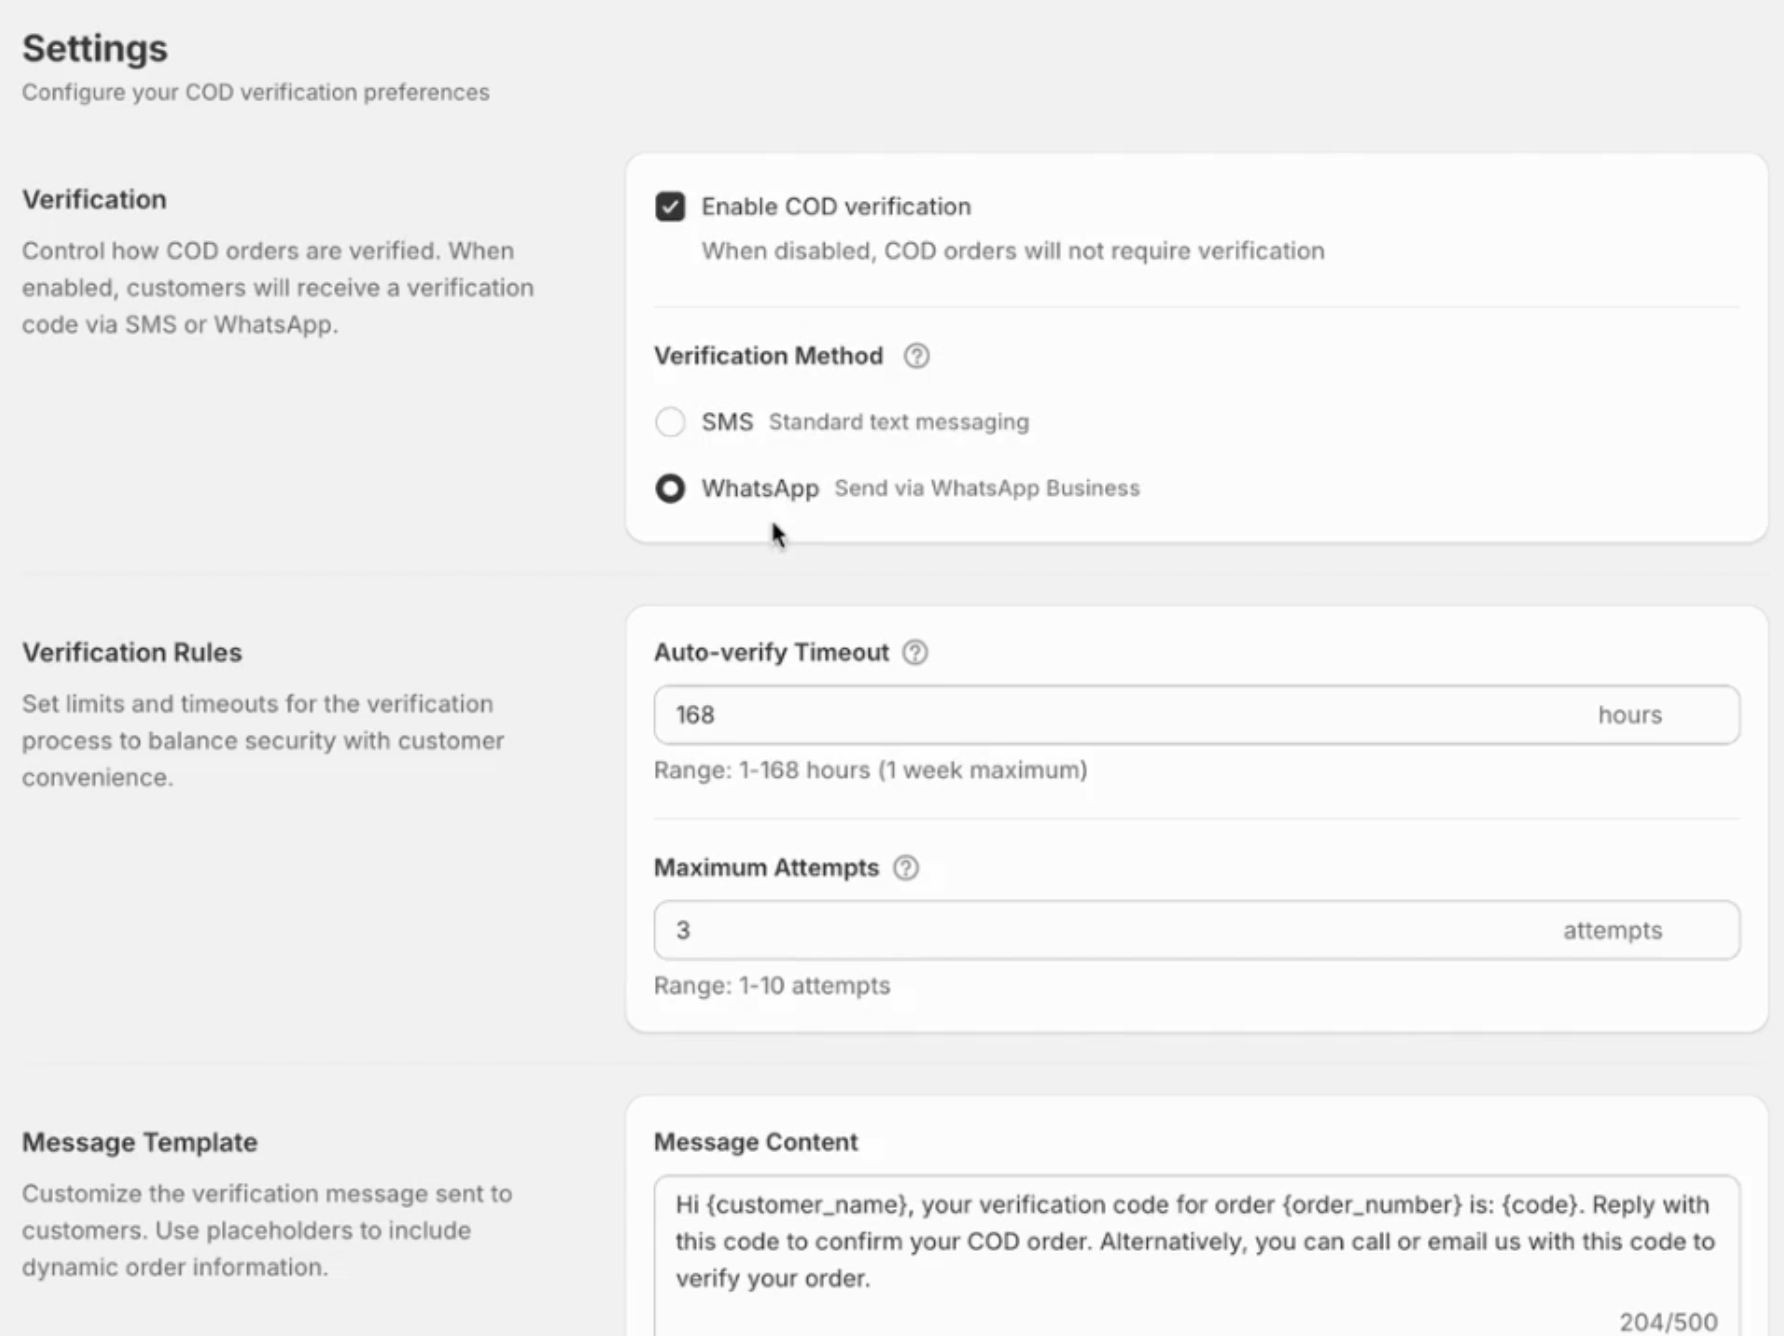Click the Auto-verify Timeout field showing 168

1100,715
